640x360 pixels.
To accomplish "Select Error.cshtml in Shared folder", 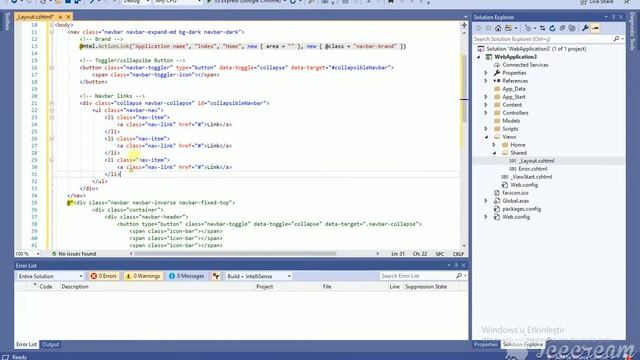I will click(533, 169).
